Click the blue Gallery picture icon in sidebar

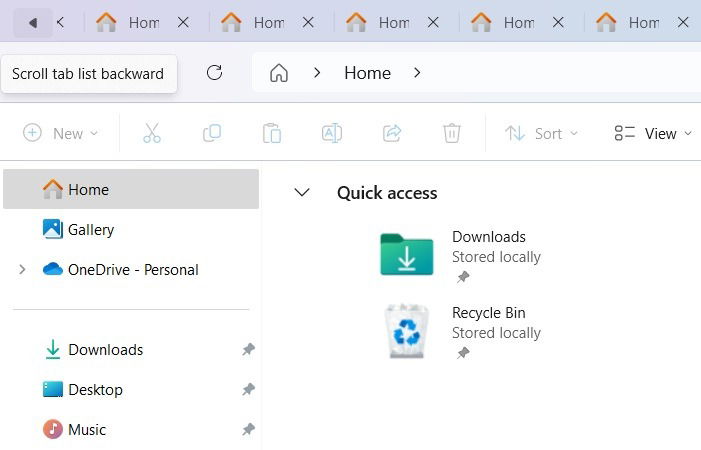53,229
